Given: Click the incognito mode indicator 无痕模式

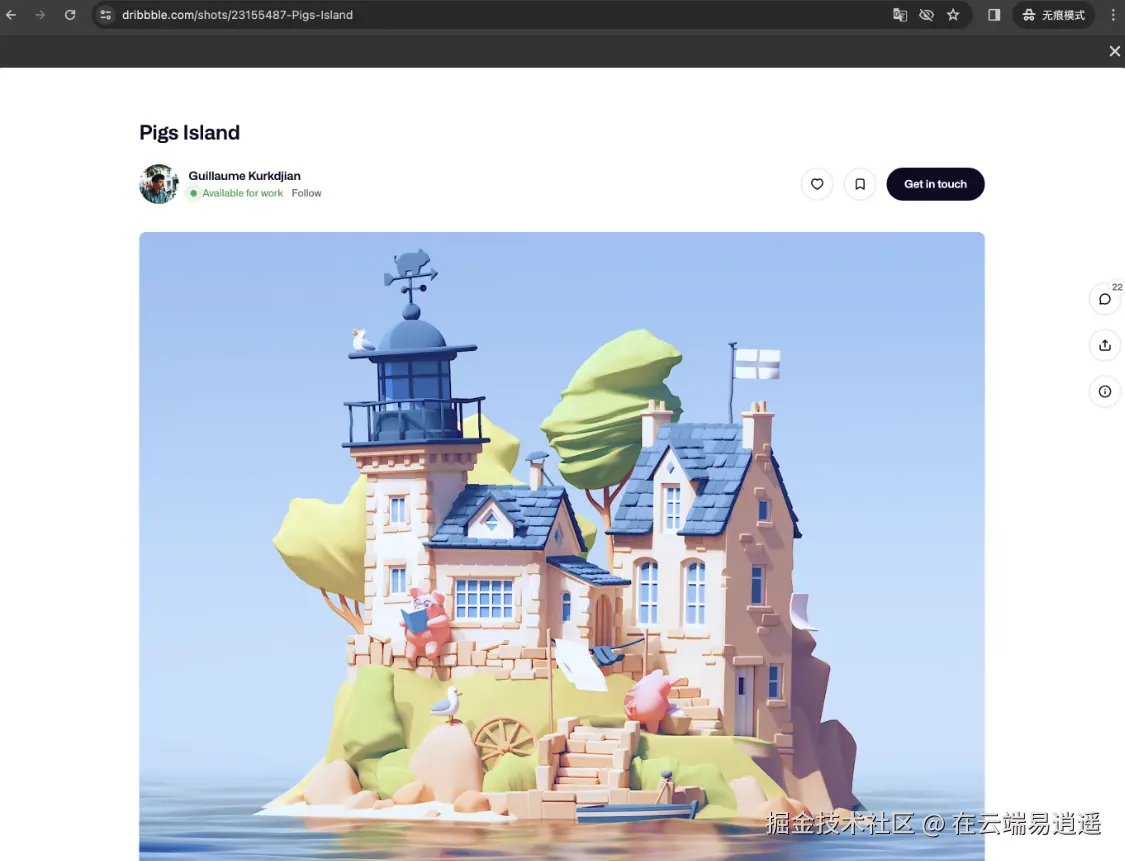Looking at the screenshot, I should tap(1053, 15).
